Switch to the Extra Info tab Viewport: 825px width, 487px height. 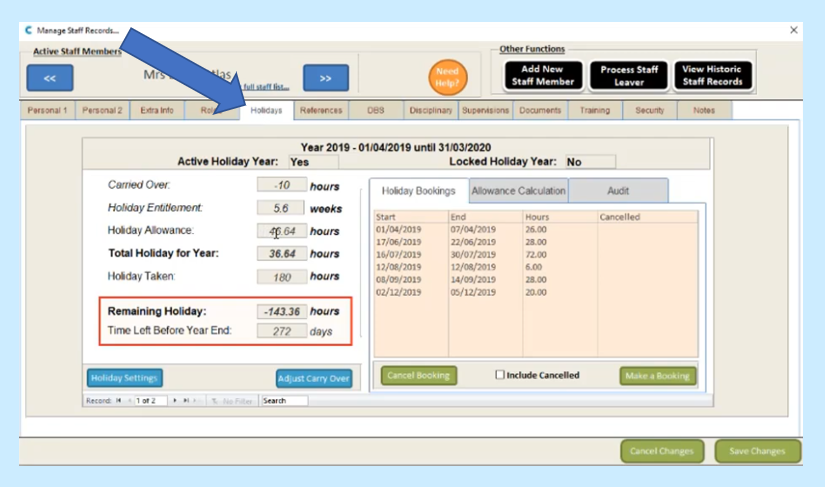(157, 110)
